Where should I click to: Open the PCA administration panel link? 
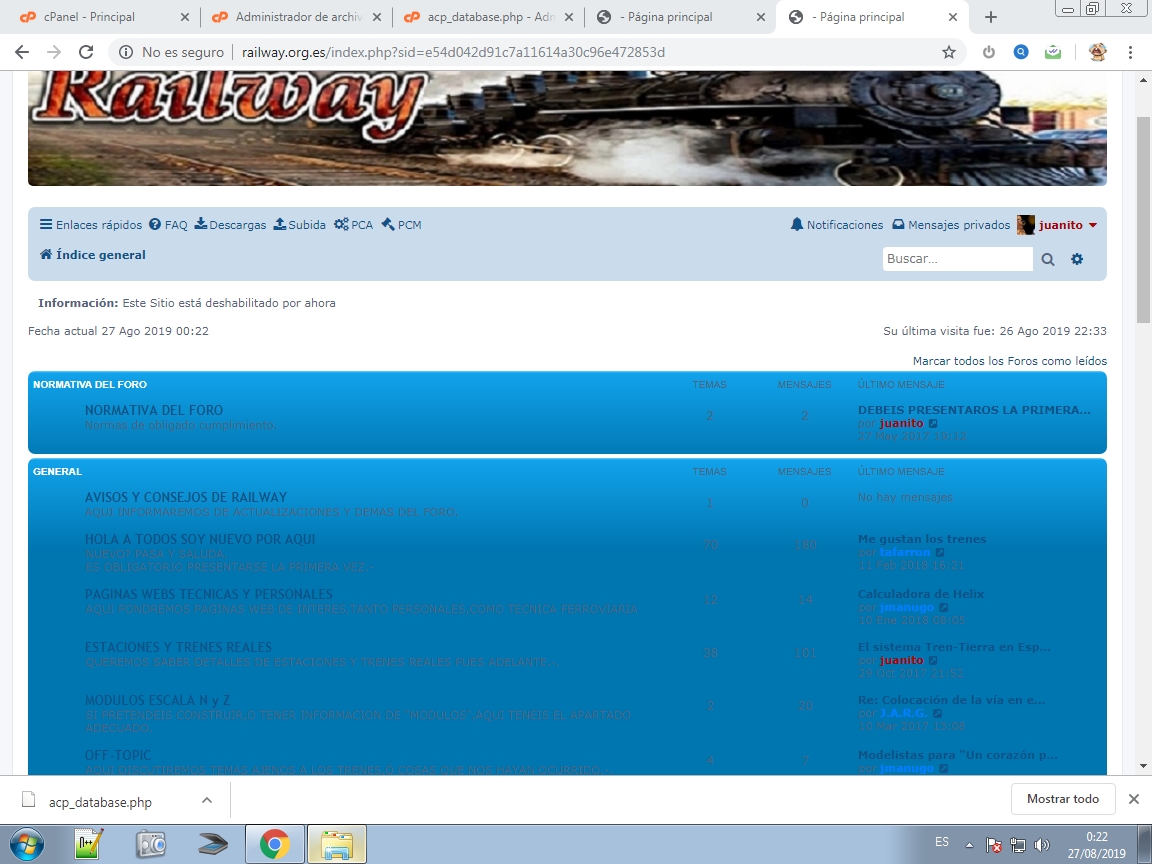[x=353, y=225]
